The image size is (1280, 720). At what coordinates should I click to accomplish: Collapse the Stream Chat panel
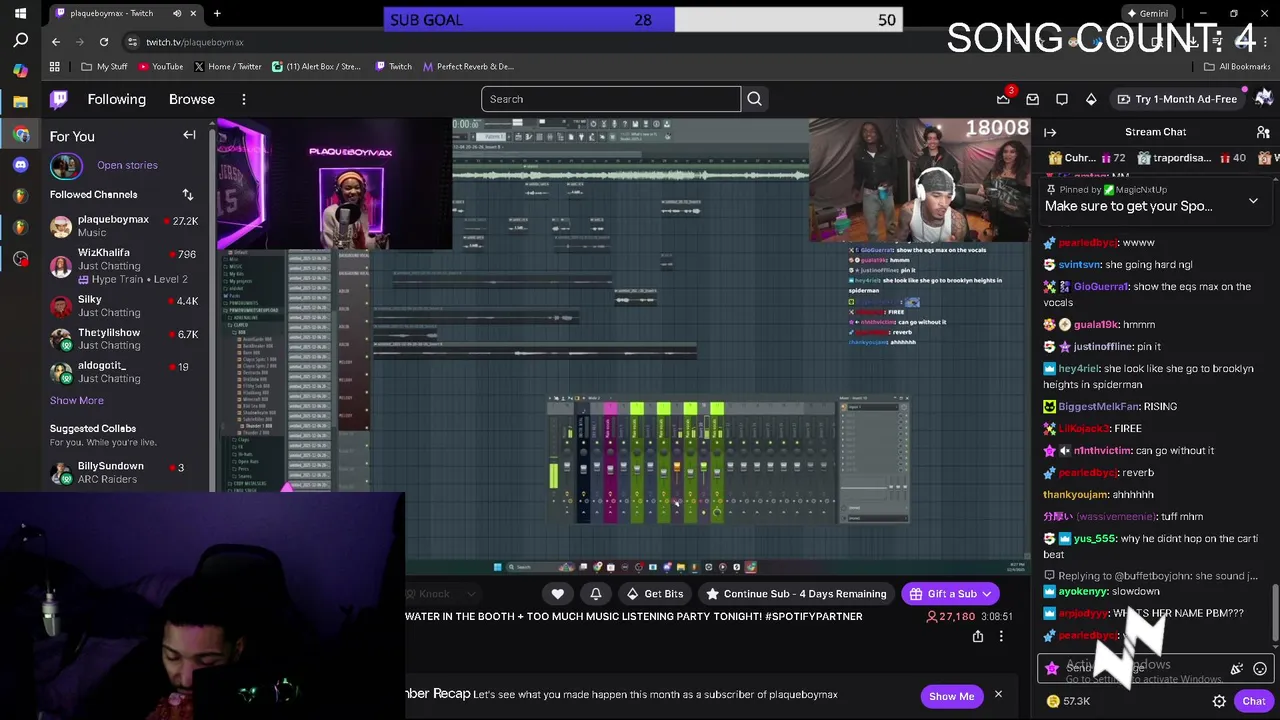(x=1049, y=132)
